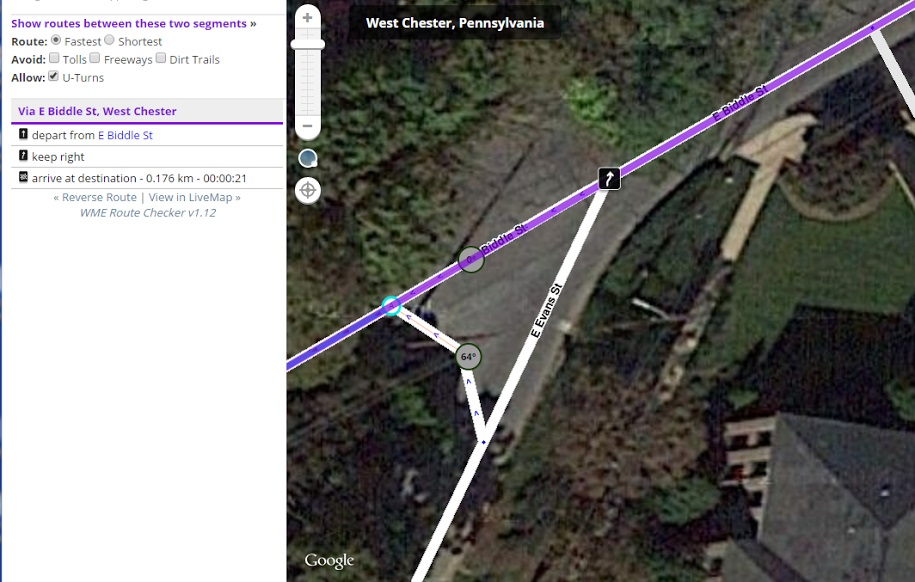Open the E Biddle St link in directions
Screen dimensions: 915x582
tap(125, 135)
